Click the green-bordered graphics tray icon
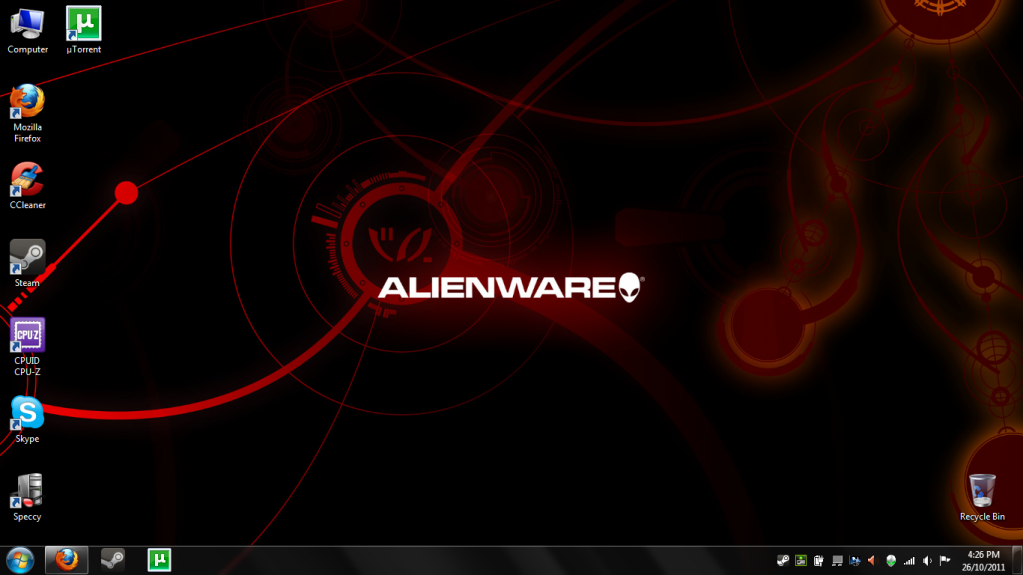1023x575 pixels. pos(801,561)
